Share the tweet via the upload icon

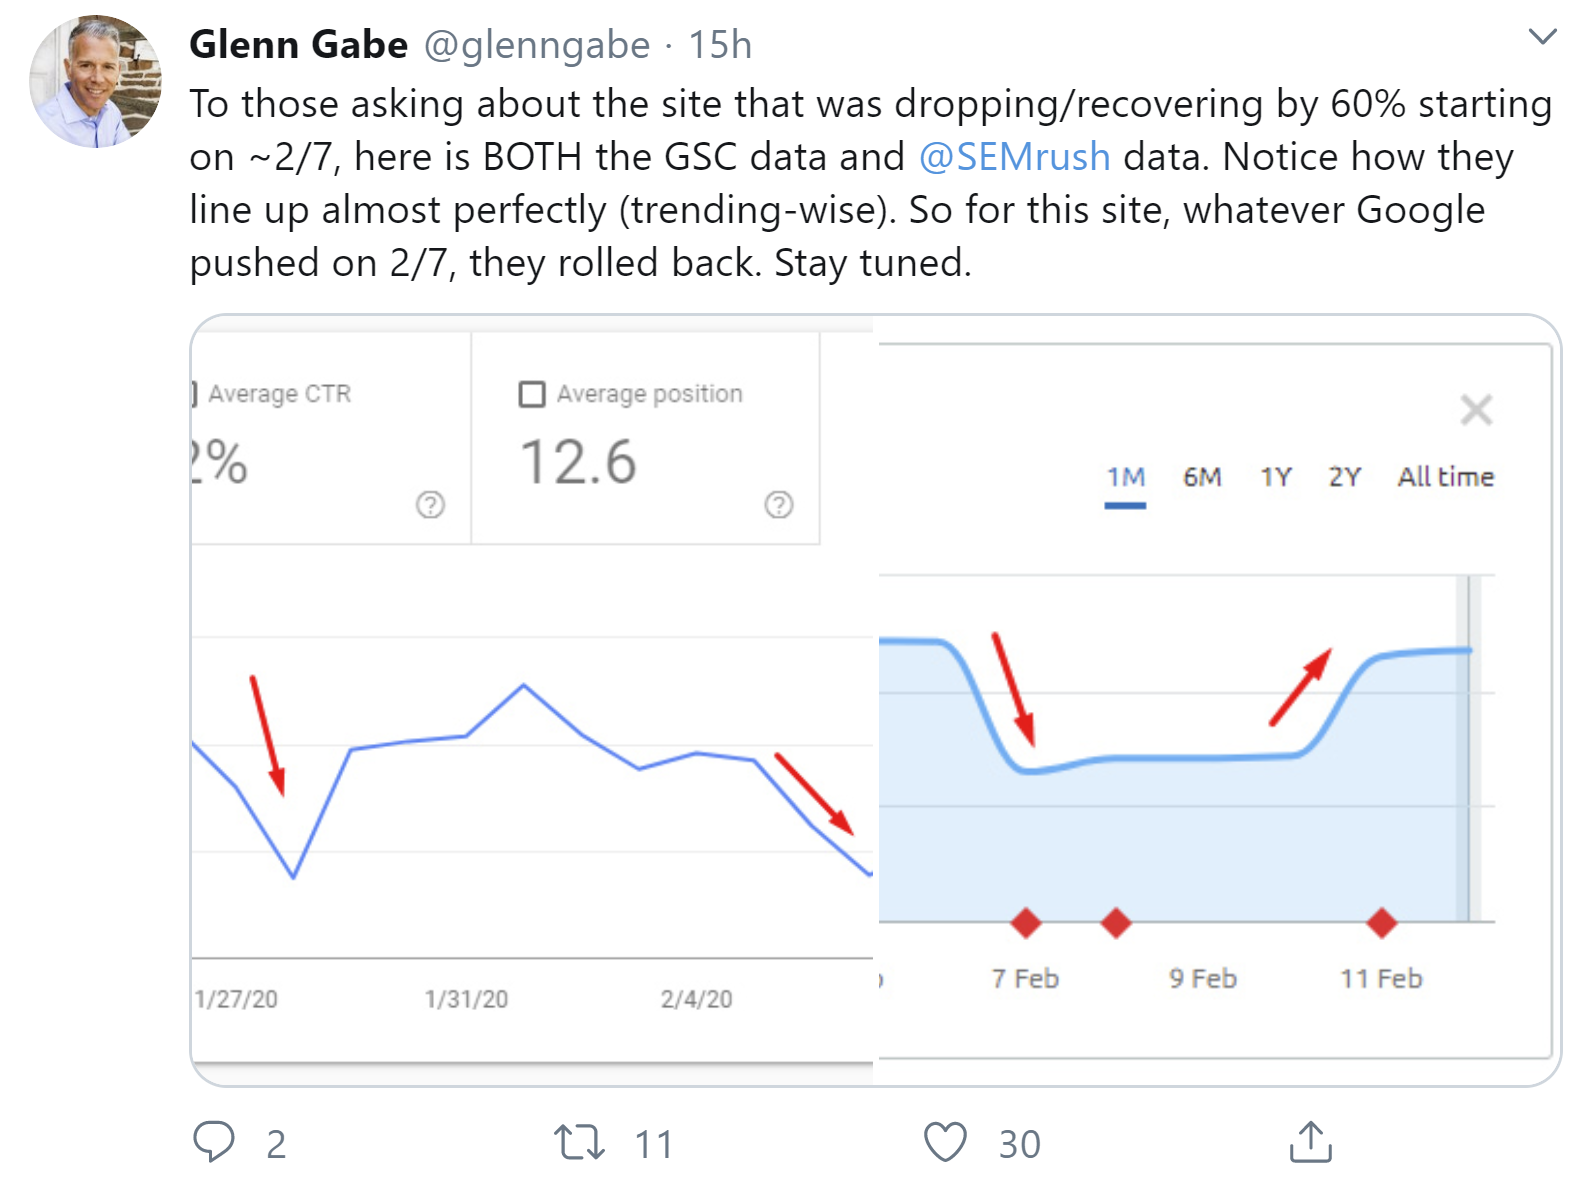1312,1140
